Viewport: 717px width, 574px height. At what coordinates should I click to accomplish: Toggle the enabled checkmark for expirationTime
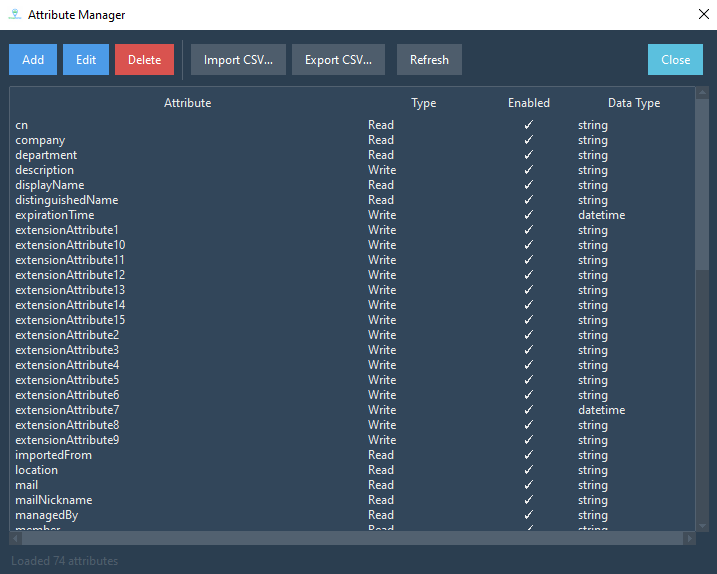(528, 215)
